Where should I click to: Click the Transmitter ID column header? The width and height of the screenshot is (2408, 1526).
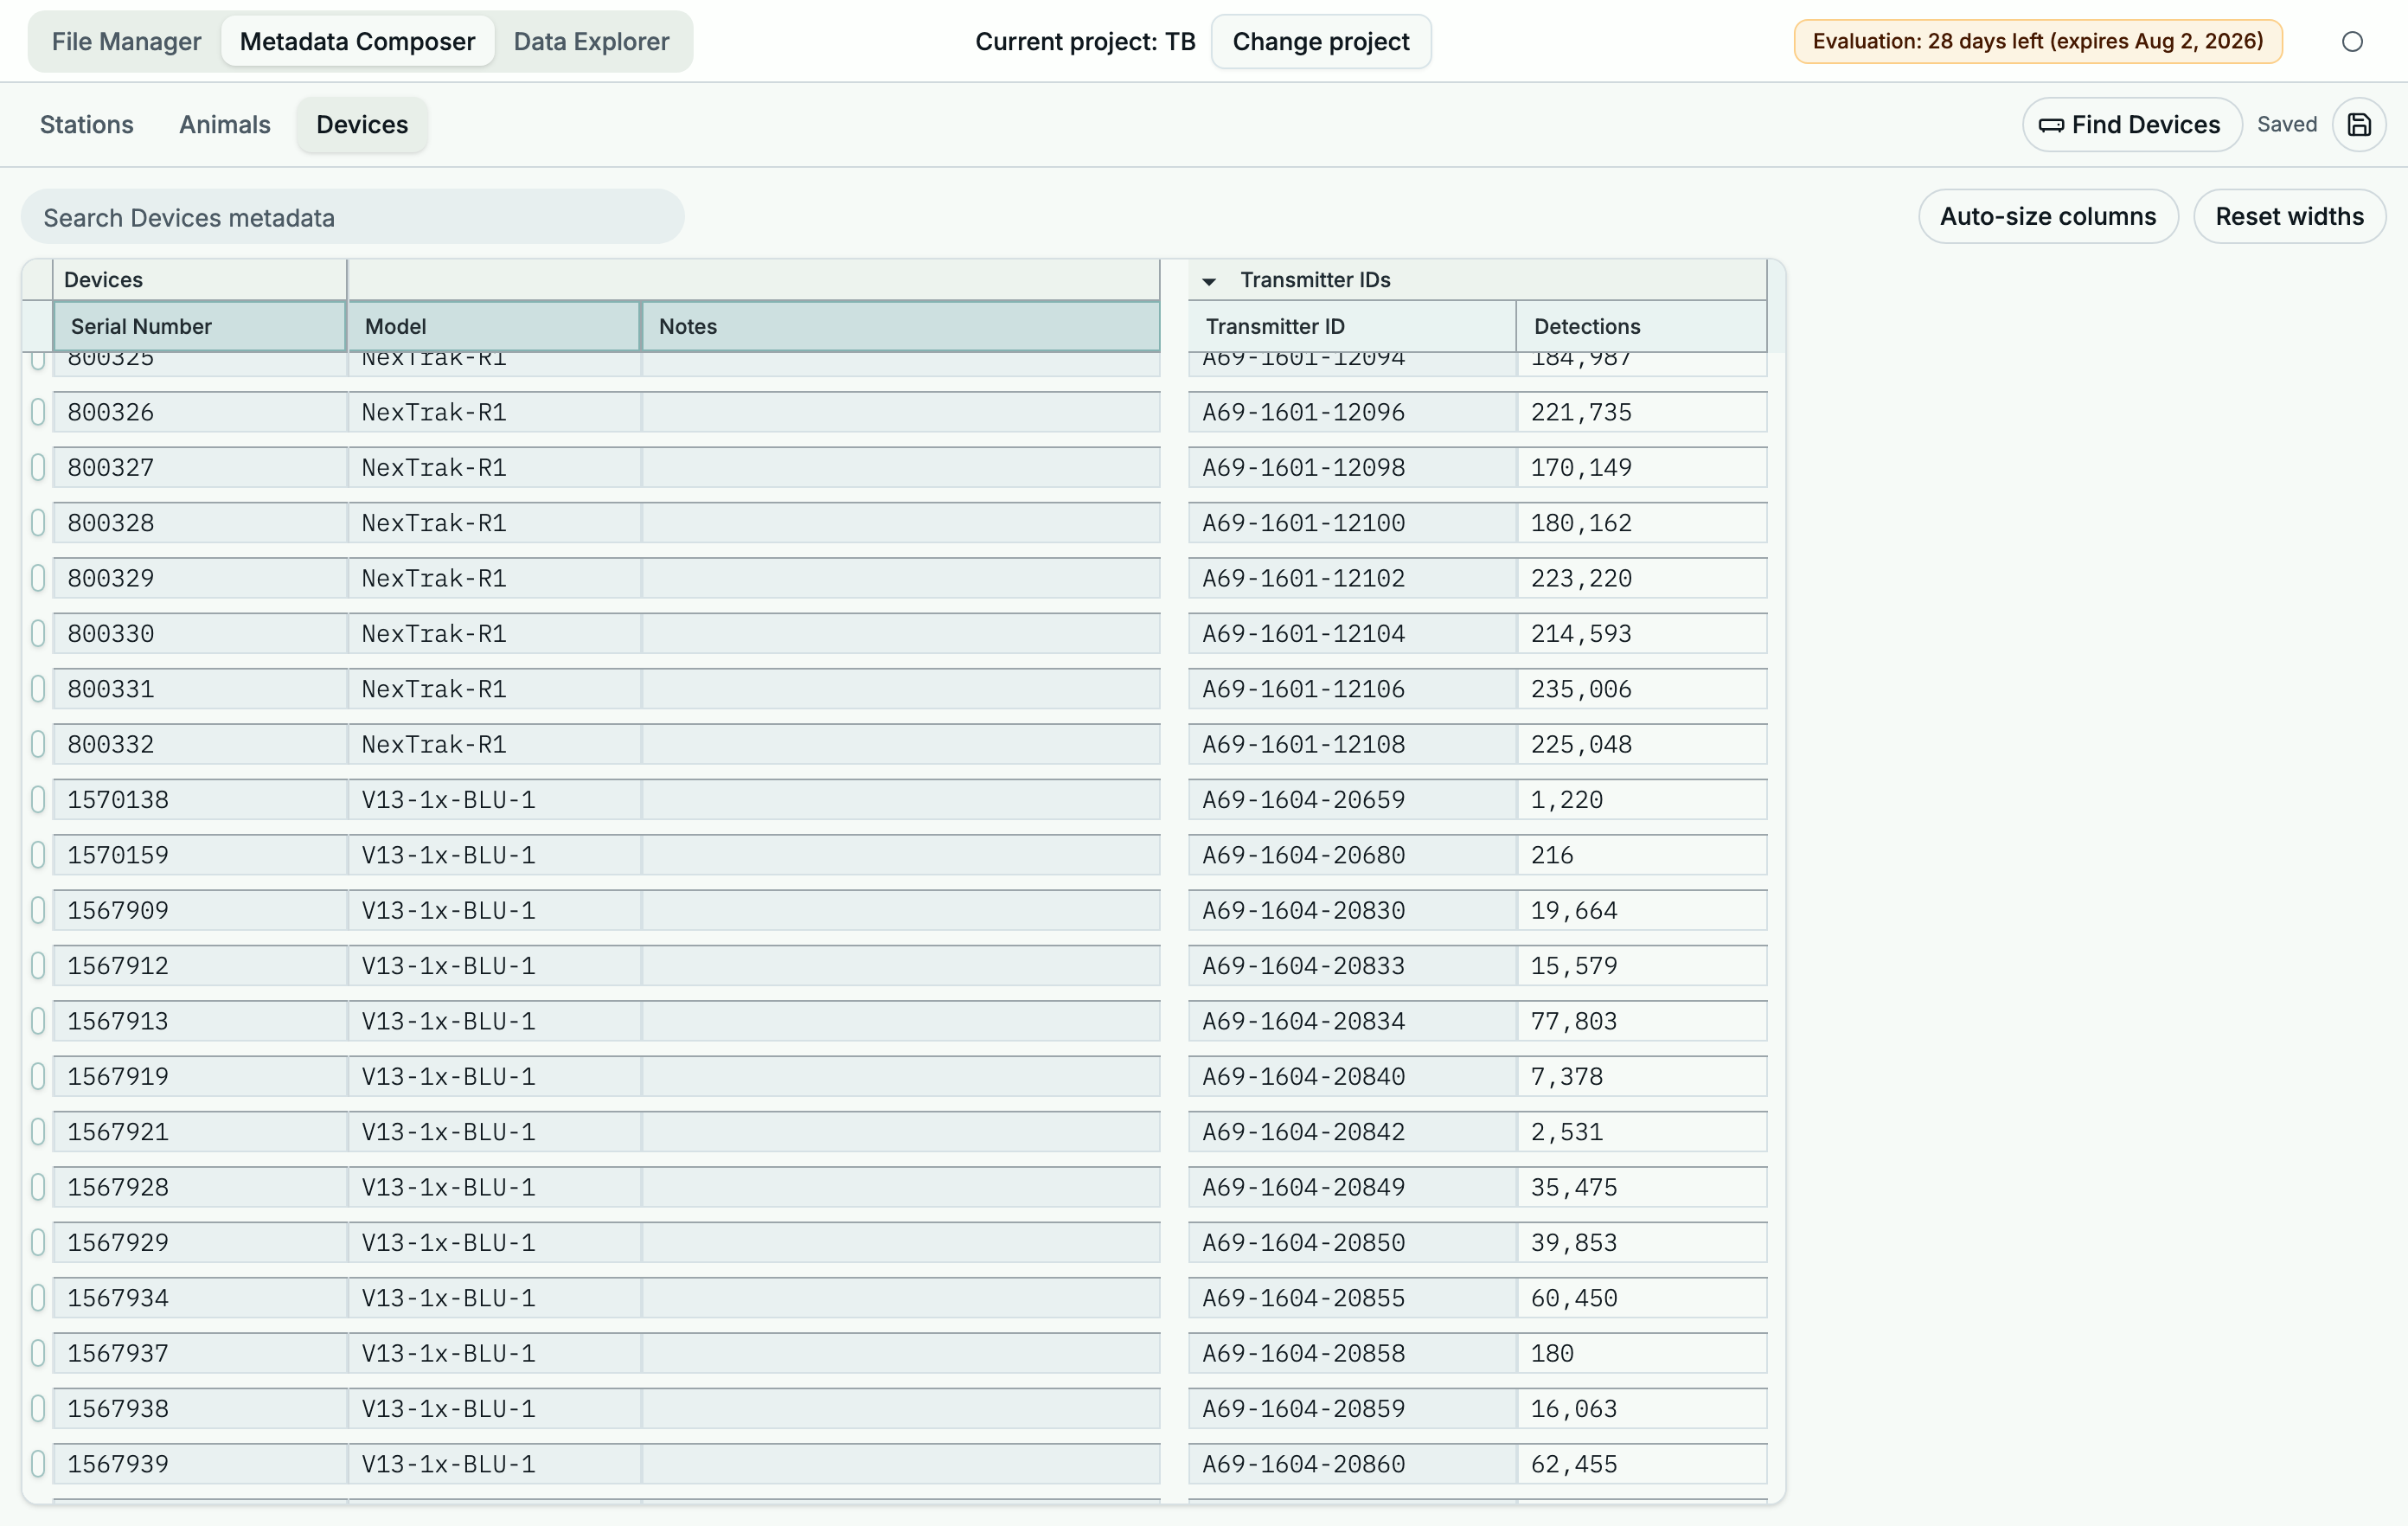[x=1352, y=326]
